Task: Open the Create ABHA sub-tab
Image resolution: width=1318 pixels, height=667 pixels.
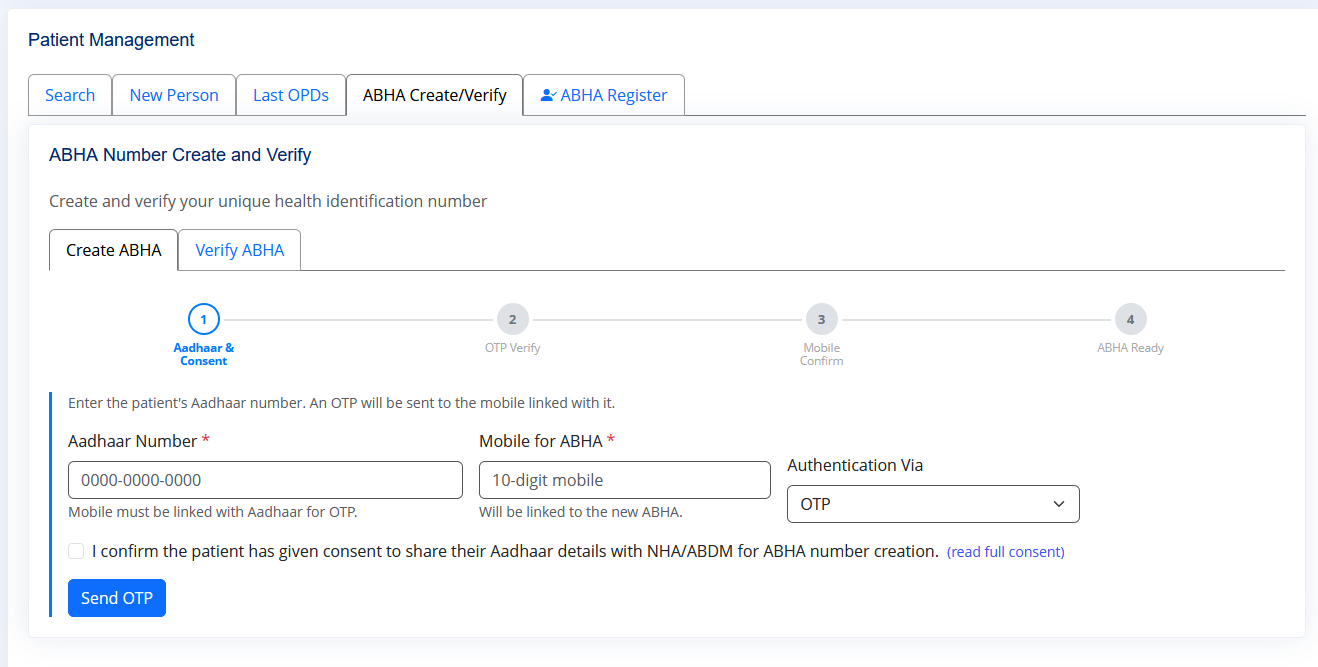Action: (x=114, y=250)
